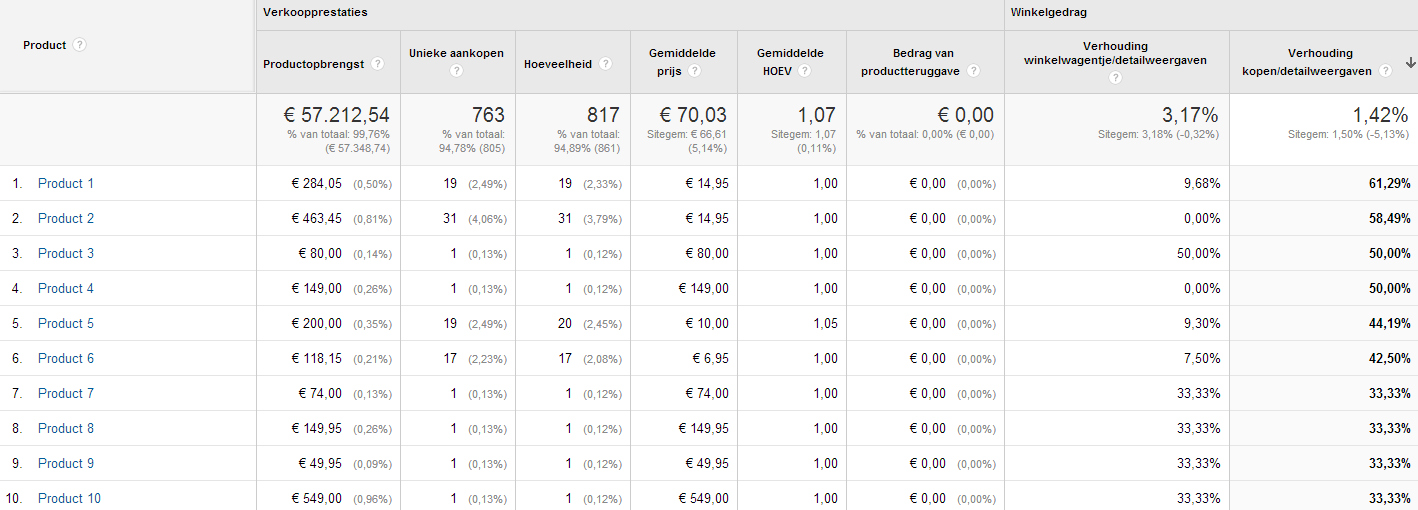The width and height of the screenshot is (1418, 510).
Task: Click help icon beside Verhouding kopen/detailweergaven
Action: (1385, 71)
